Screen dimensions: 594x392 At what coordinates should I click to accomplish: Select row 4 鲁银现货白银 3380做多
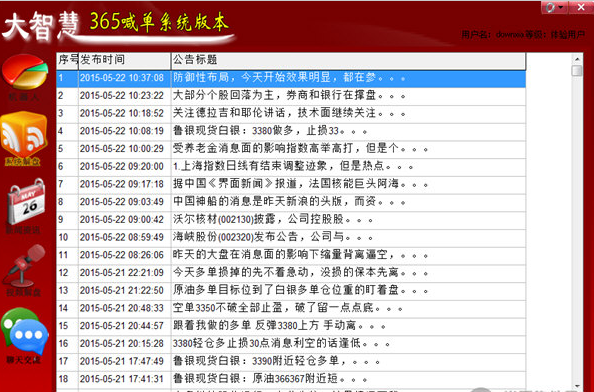291,131
